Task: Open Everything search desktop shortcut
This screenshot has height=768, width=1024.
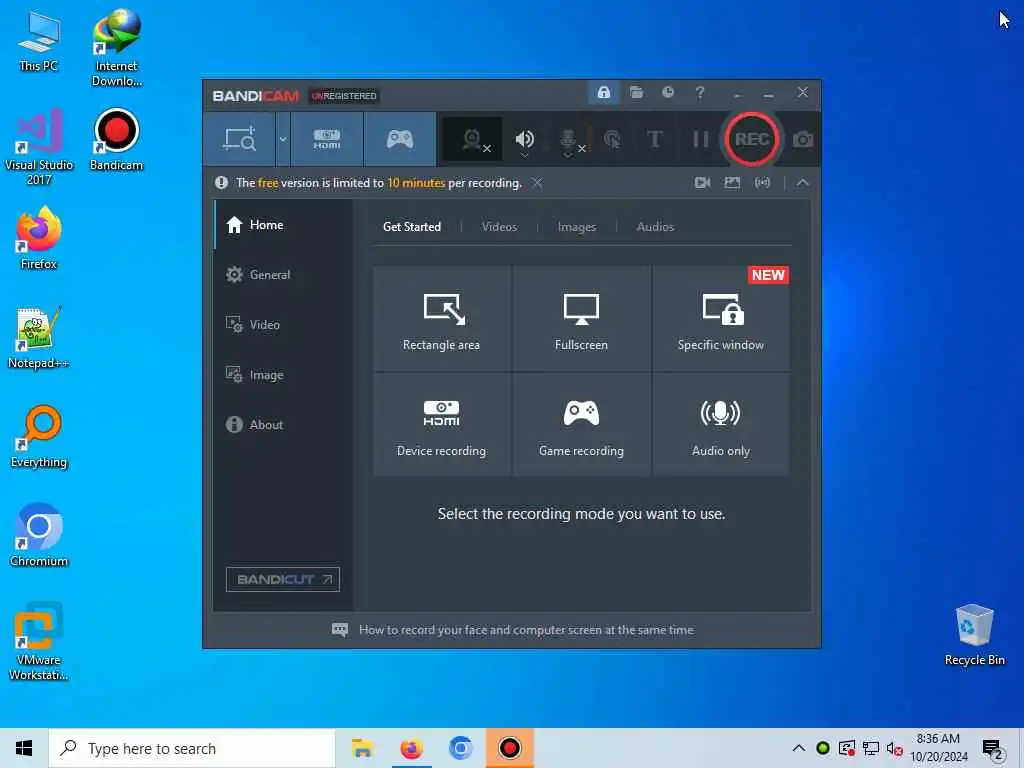Action: (39, 437)
